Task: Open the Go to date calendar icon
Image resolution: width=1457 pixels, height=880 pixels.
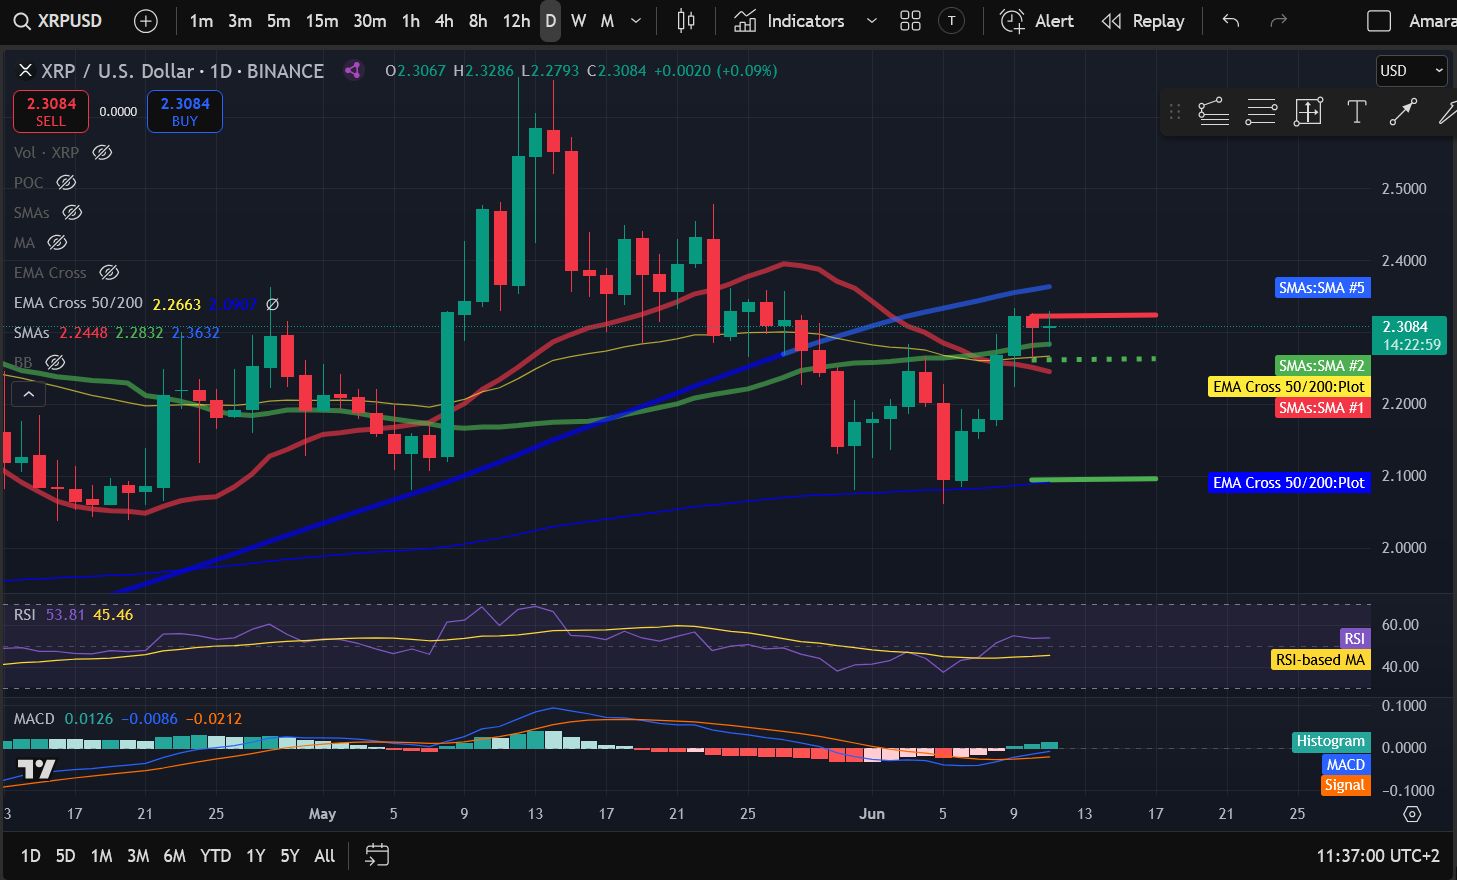Action: [x=377, y=855]
